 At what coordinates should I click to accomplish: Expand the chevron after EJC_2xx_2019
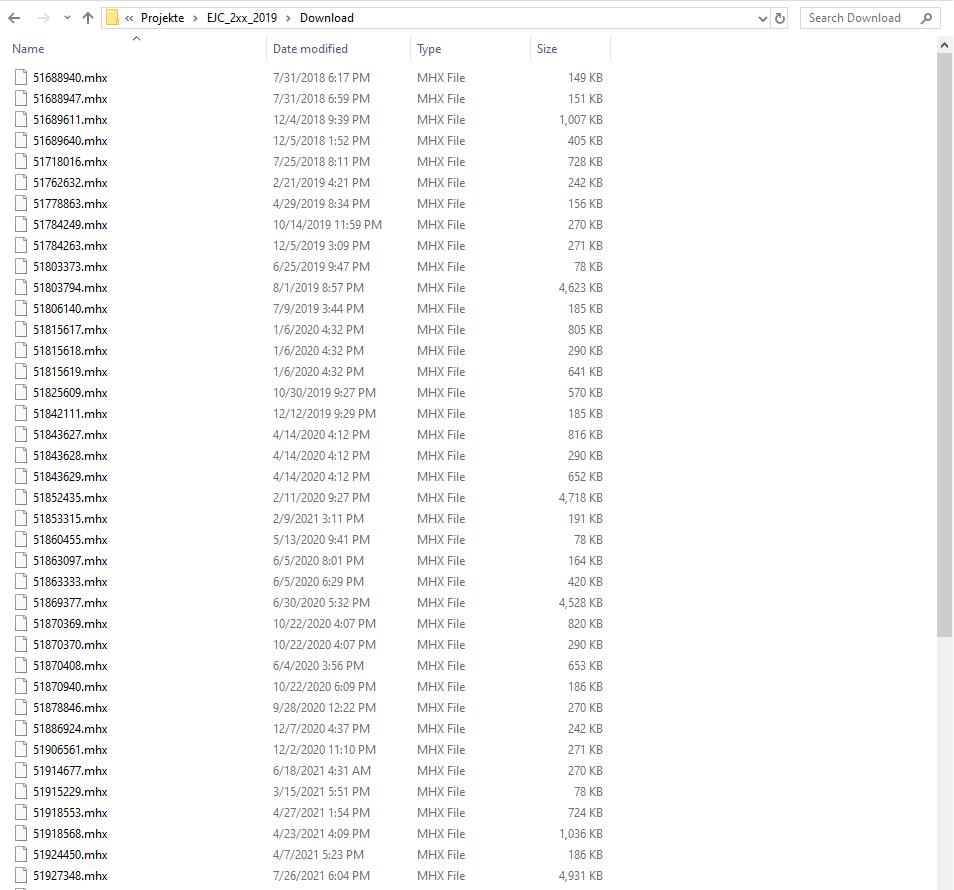288,18
